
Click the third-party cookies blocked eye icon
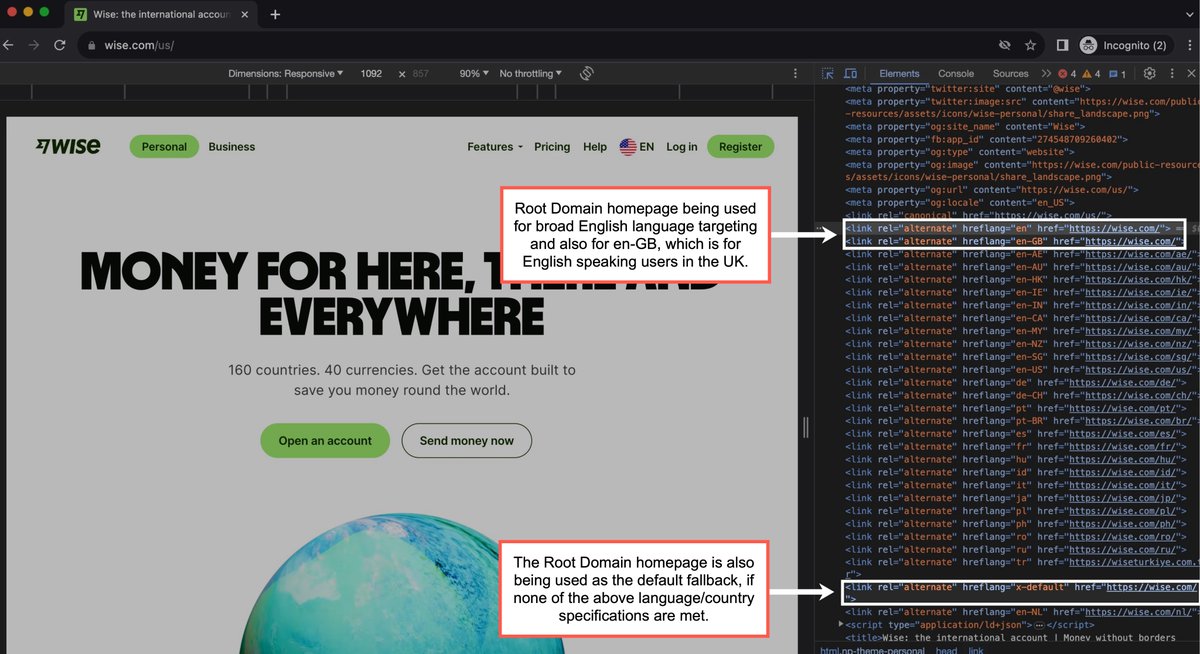[x=1004, y=45]
